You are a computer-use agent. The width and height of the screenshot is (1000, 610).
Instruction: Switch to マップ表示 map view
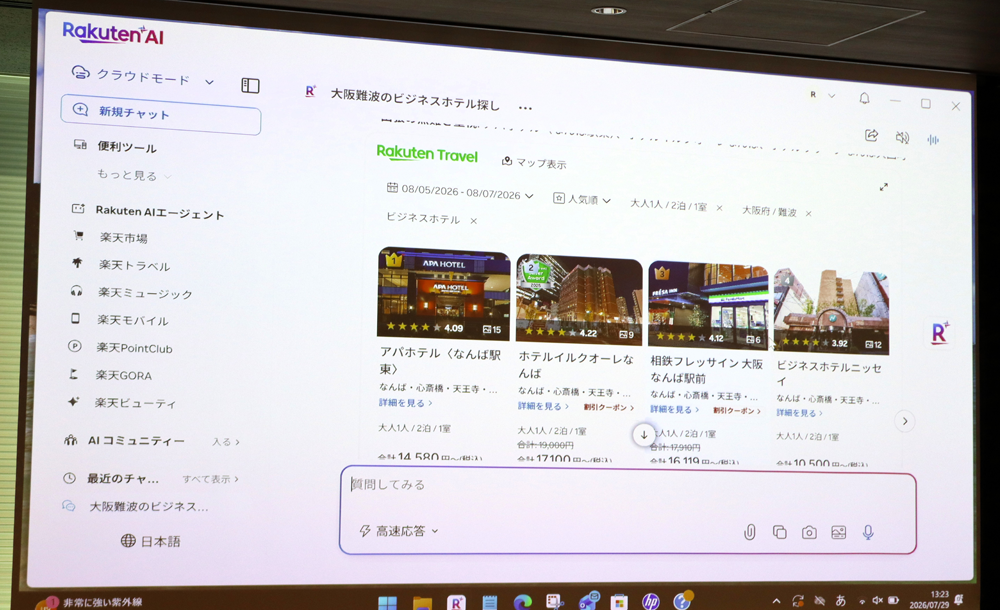point(534,163)
